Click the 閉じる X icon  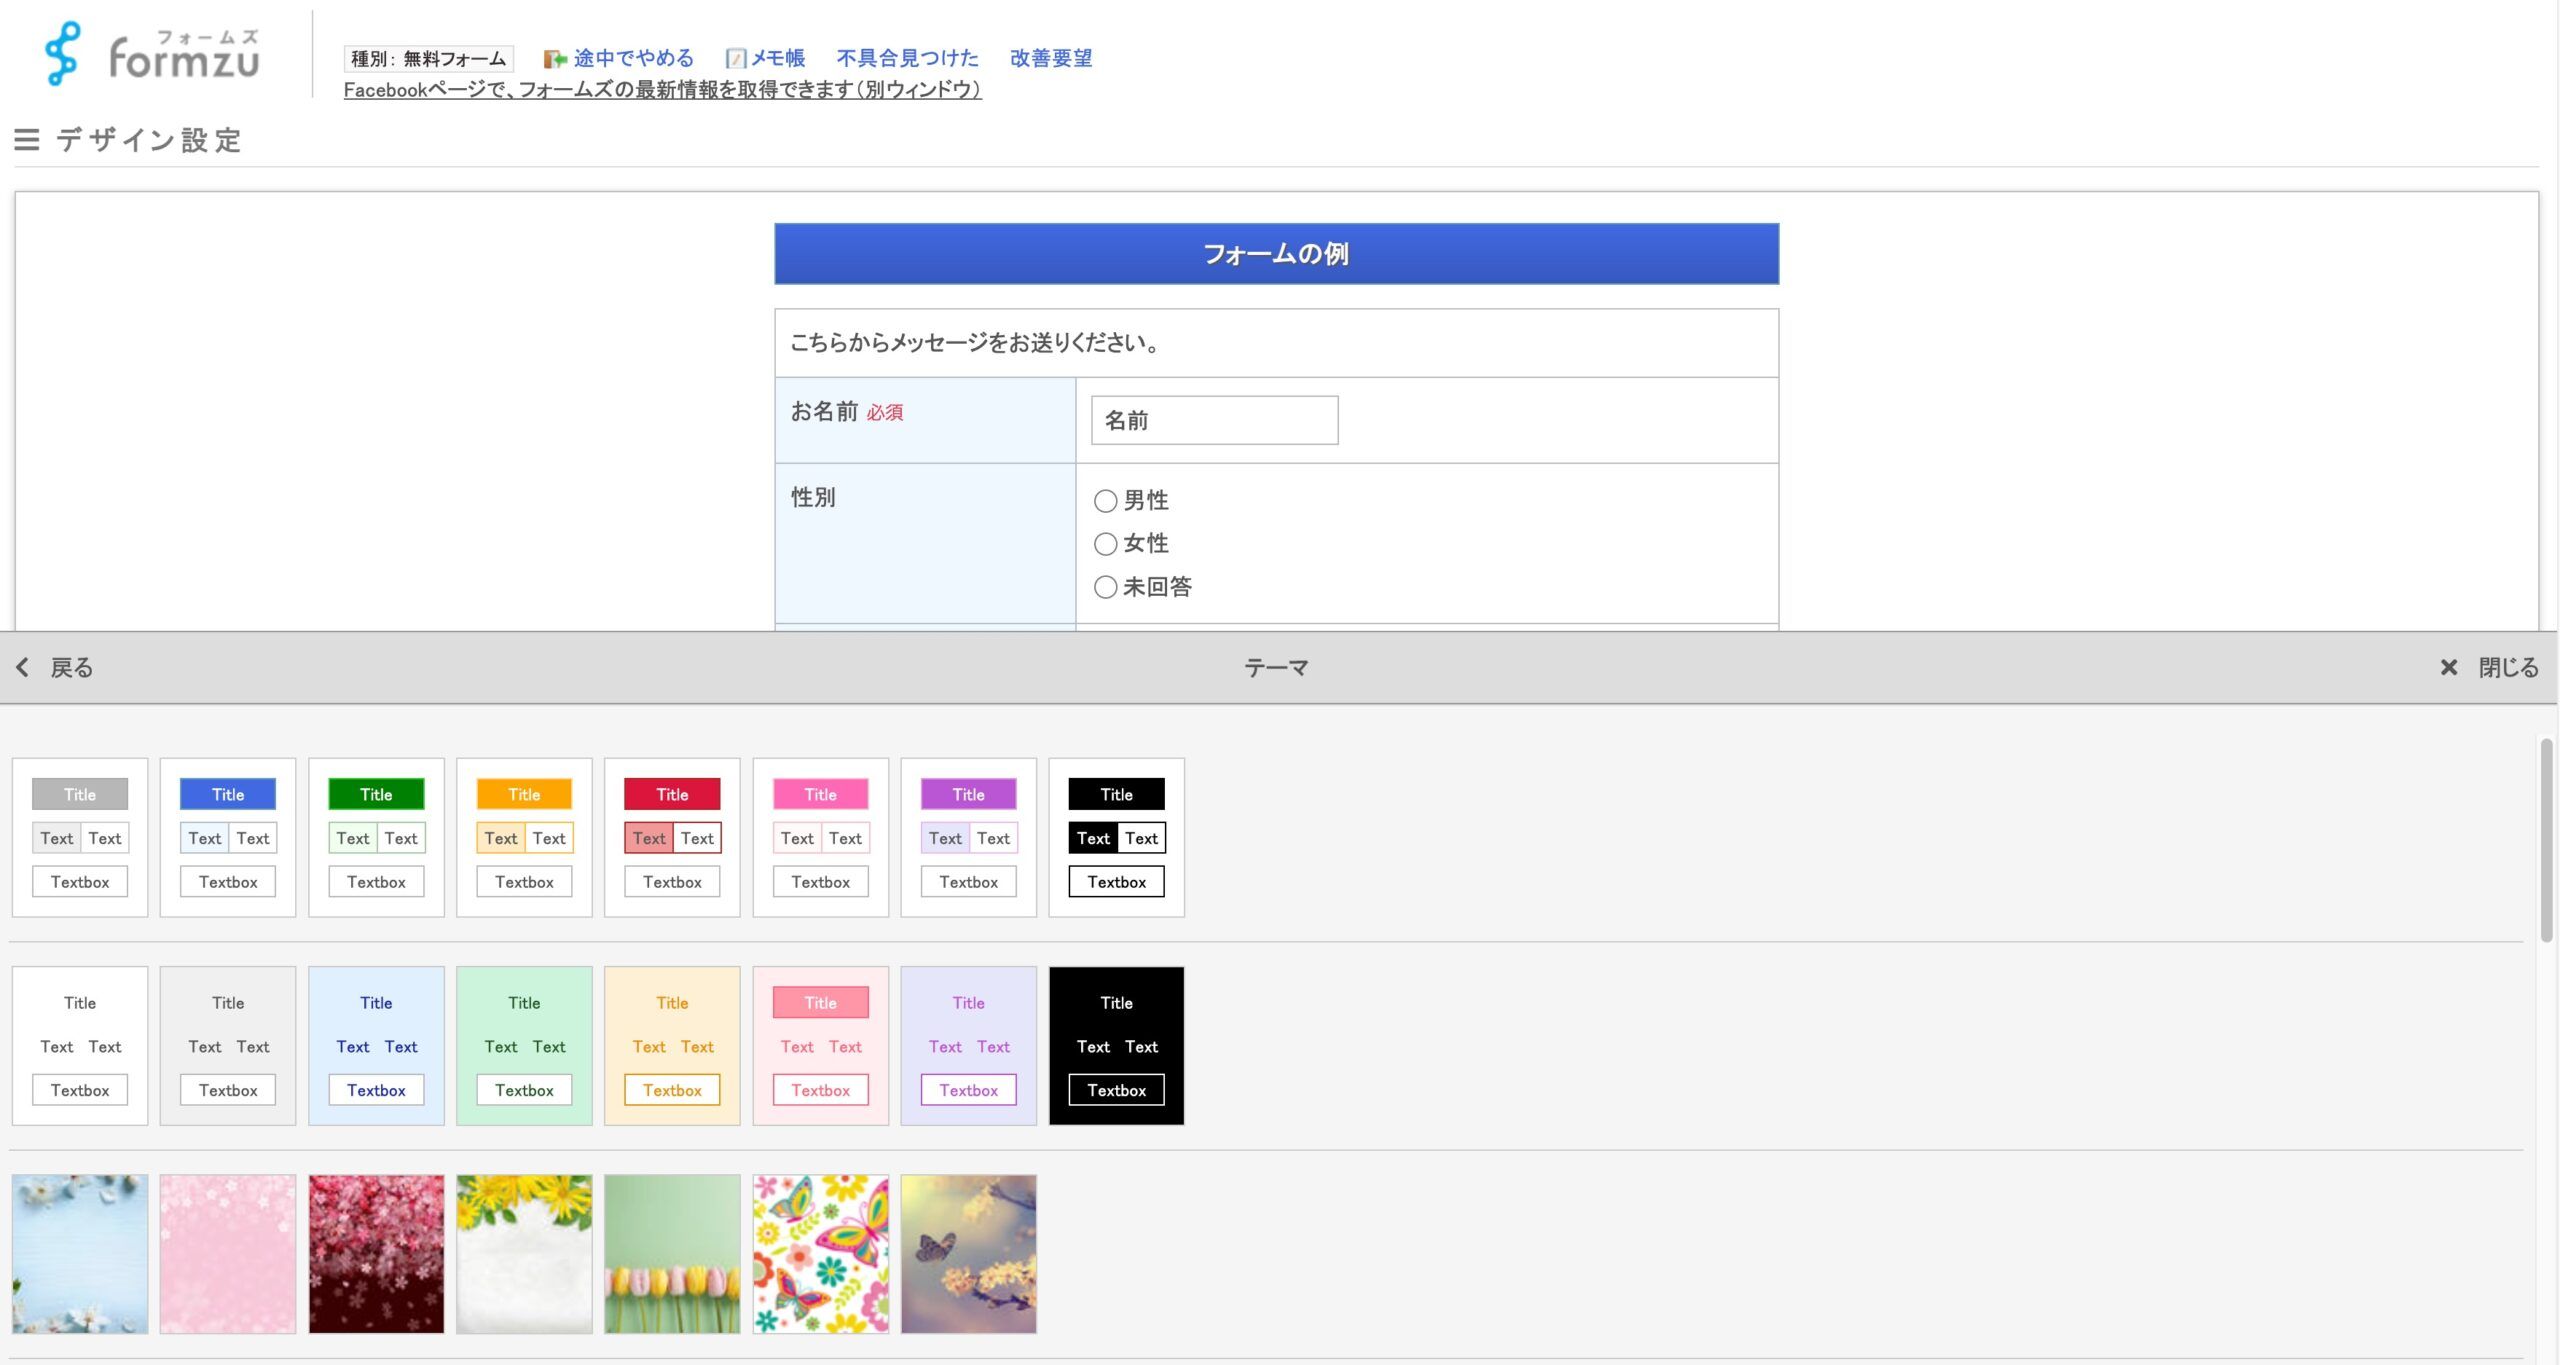click(x=2448, y=668)
